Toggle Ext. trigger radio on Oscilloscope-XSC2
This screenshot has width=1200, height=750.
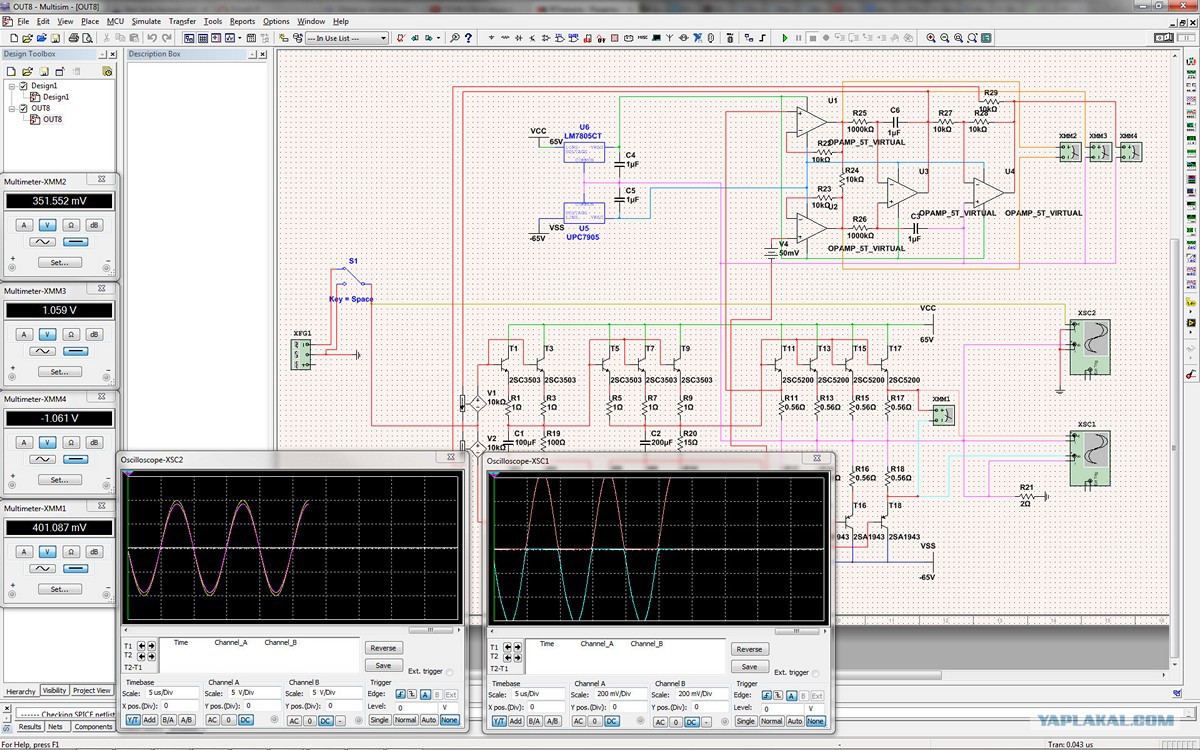point(449,672)
